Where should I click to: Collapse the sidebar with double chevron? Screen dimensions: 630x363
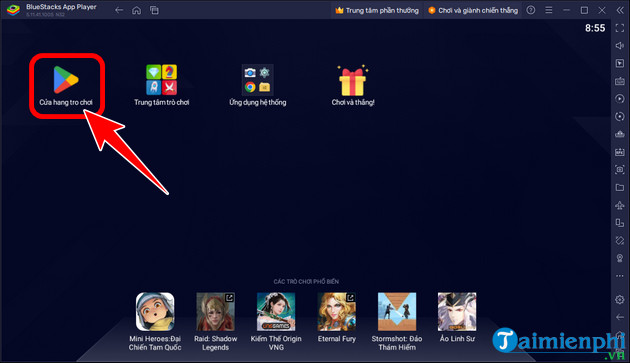[620, 10]
